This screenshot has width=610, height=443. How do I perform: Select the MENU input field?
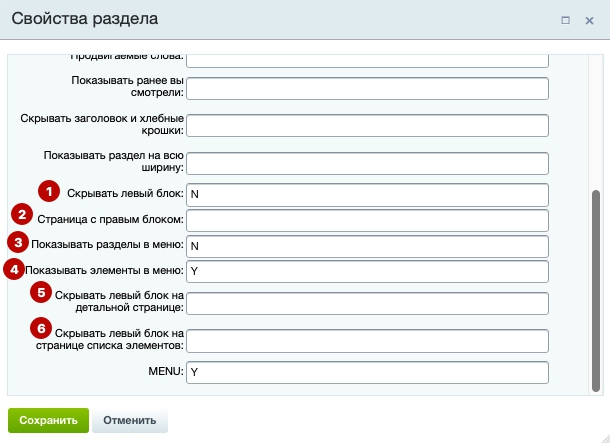[367, 373]
